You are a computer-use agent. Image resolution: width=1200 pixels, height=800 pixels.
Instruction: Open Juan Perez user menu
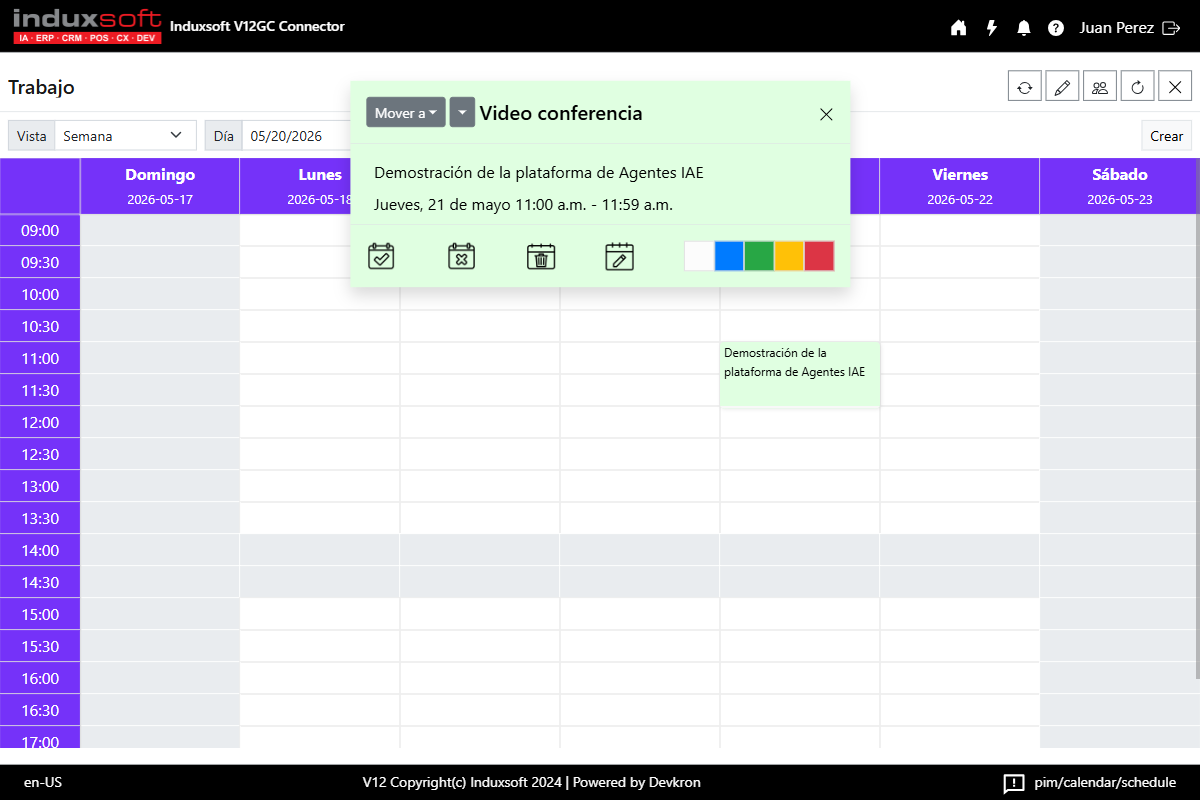[x=1117, y=28]
